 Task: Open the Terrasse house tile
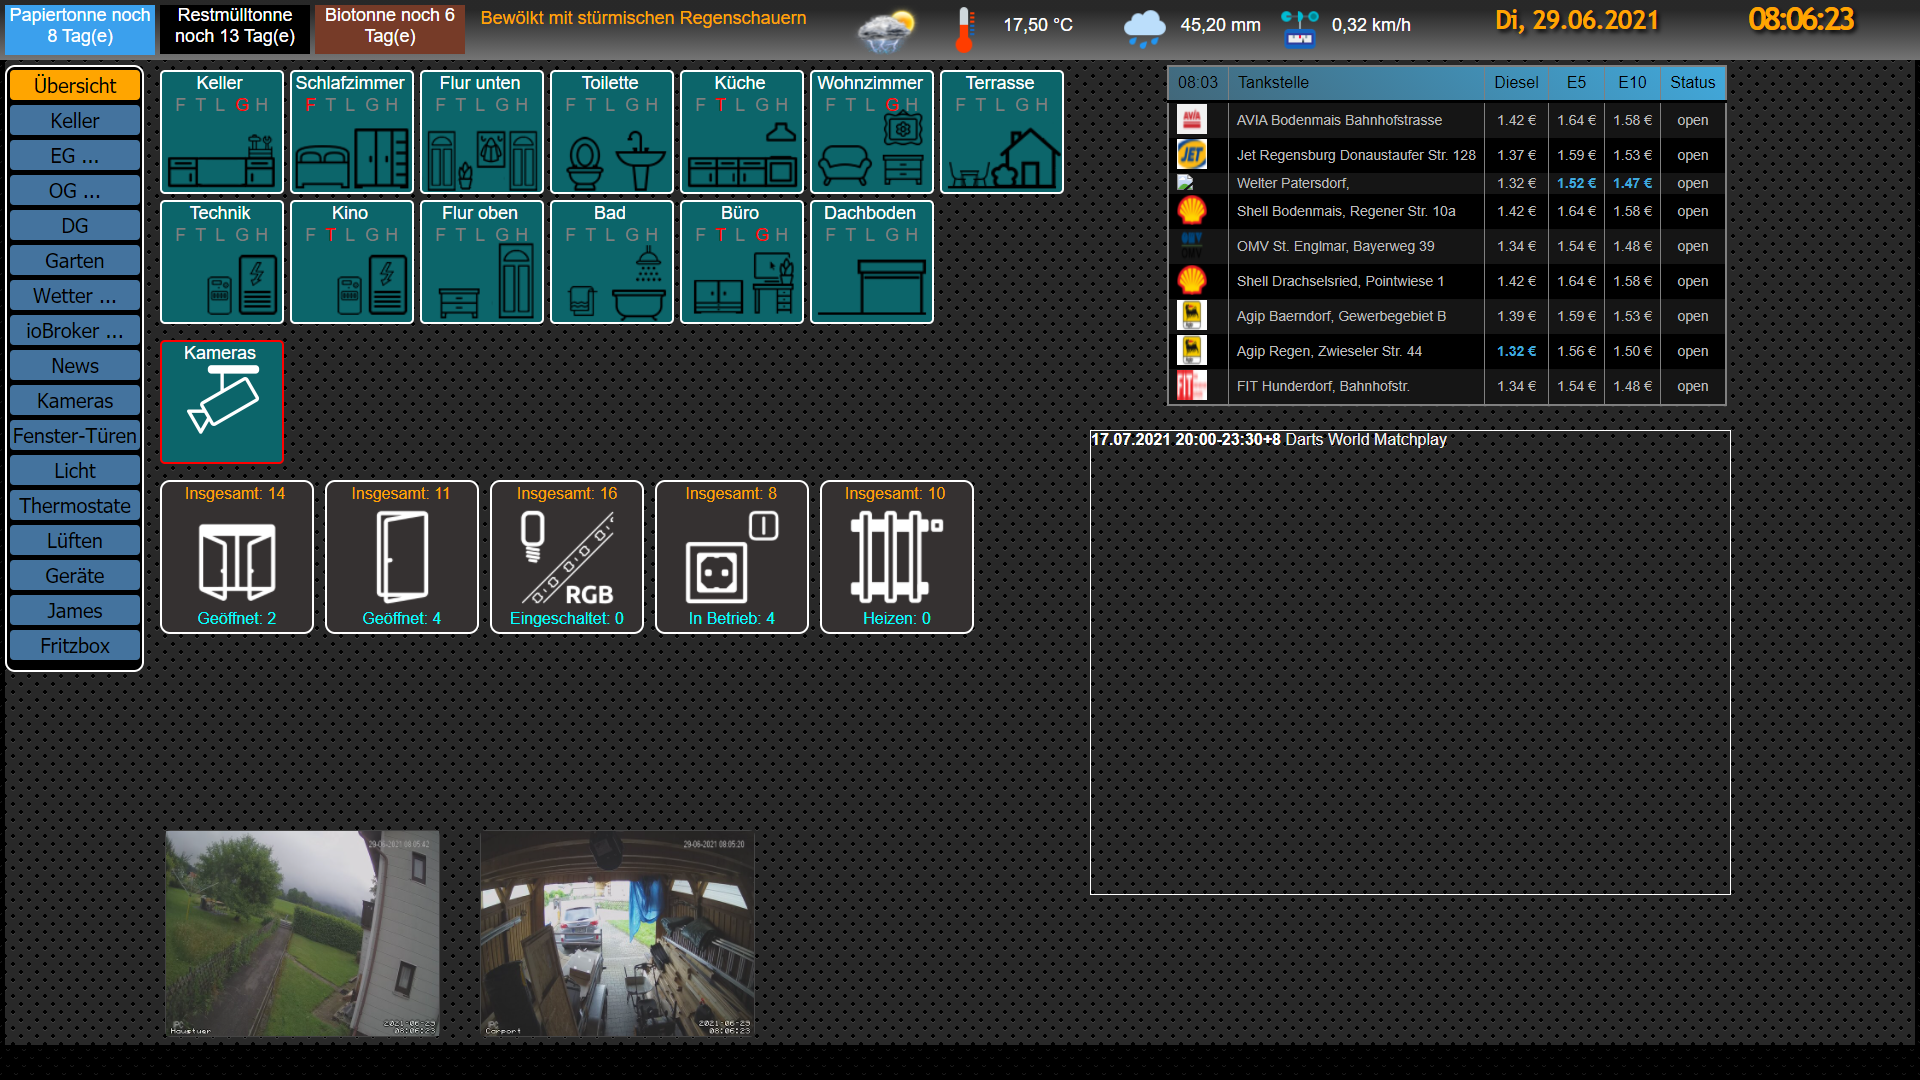point(1001,132)
